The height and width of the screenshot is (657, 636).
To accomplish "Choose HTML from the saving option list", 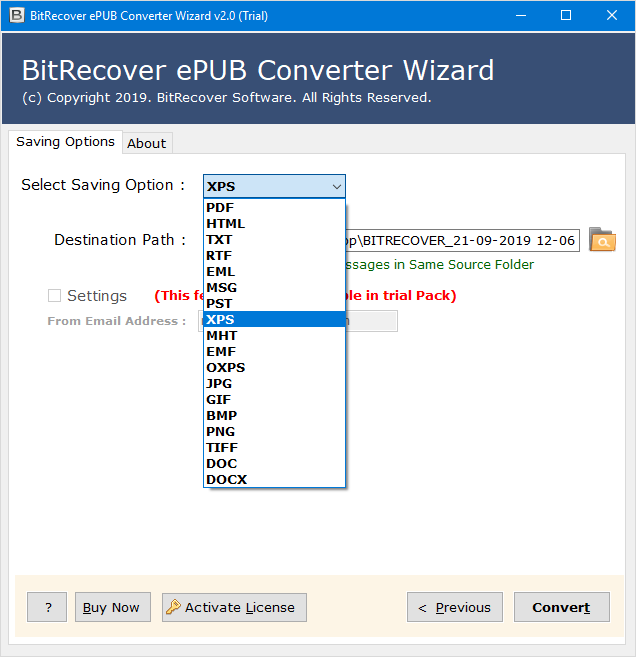I will (x=274, y=223).
